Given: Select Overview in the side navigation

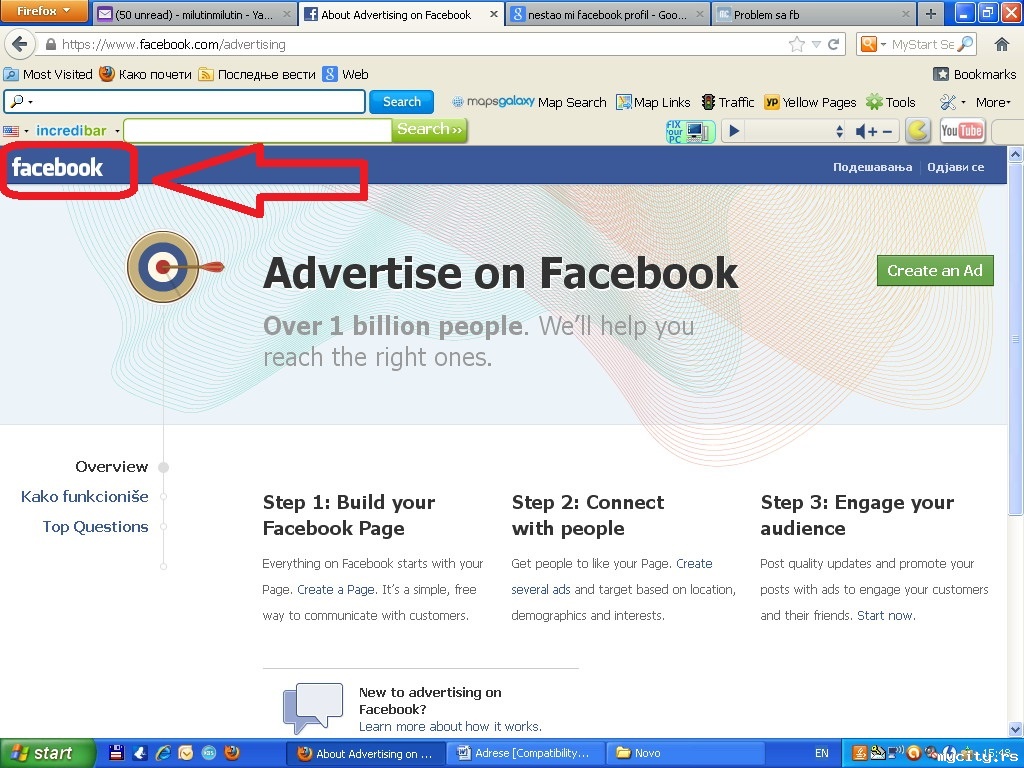Looking at the screenshot, I should tap(112, 467).
